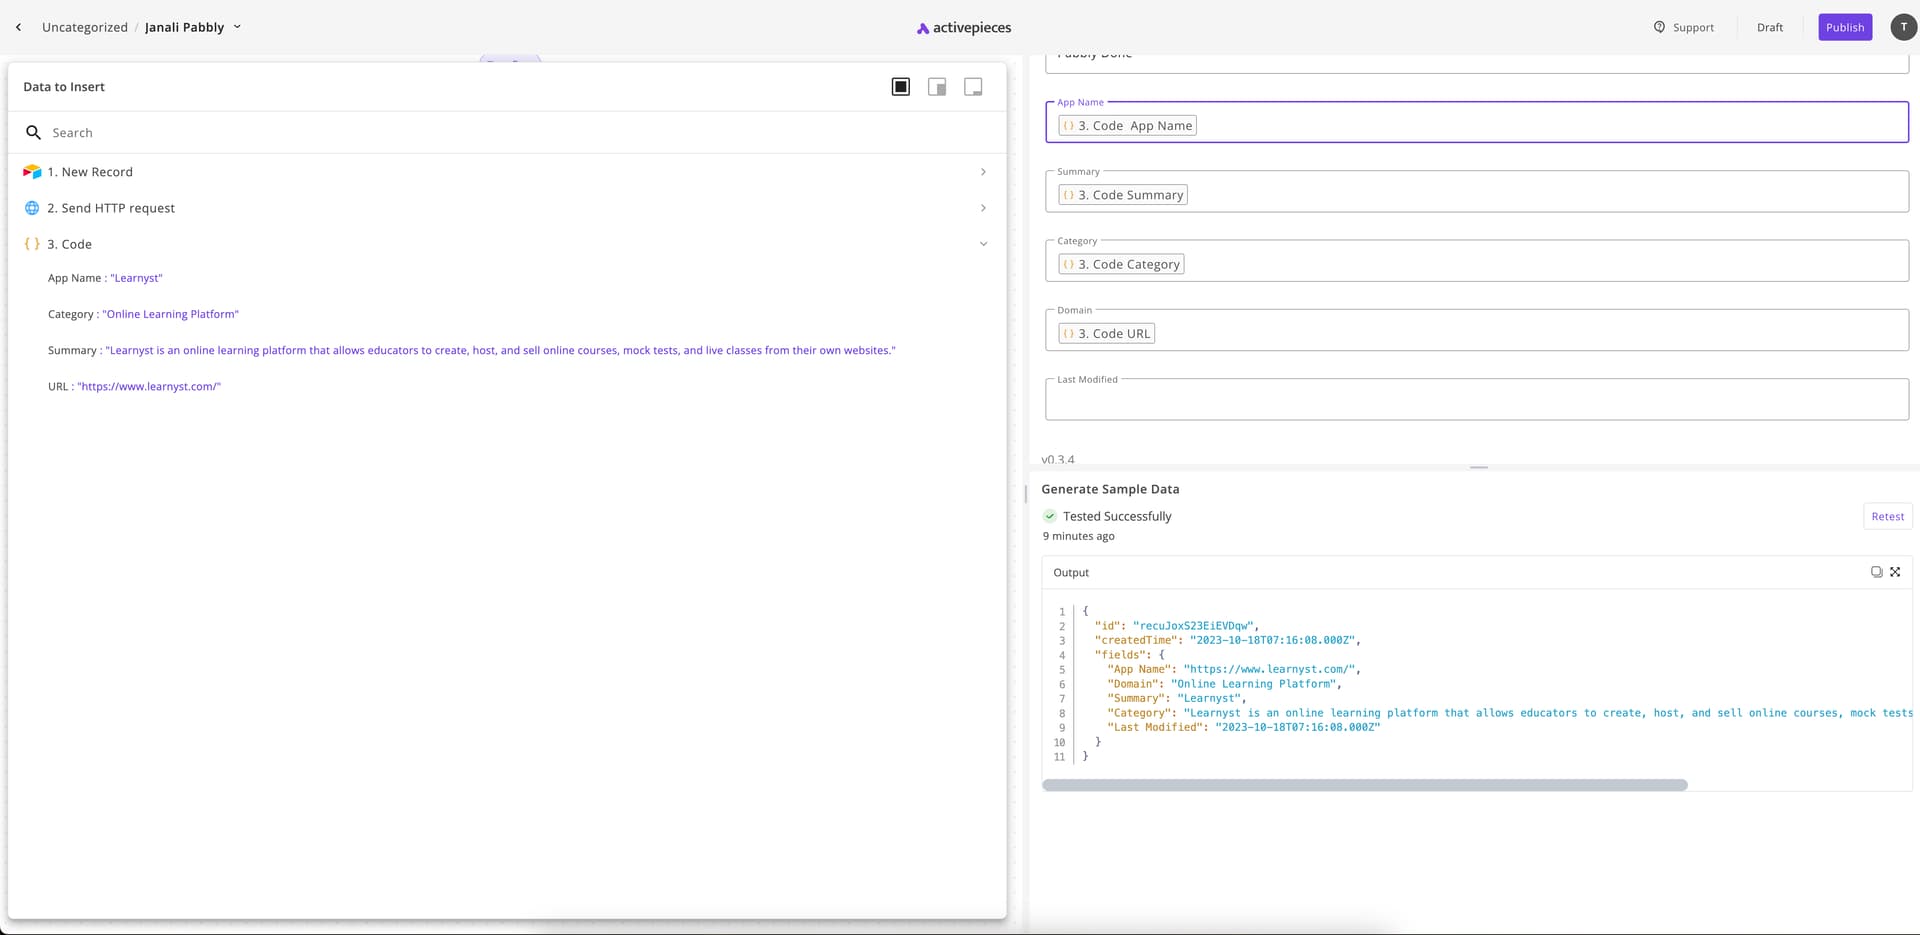Click the green Tested Successfully check icon
This screenshot has height=935, width=1920.
(1050, 516)
